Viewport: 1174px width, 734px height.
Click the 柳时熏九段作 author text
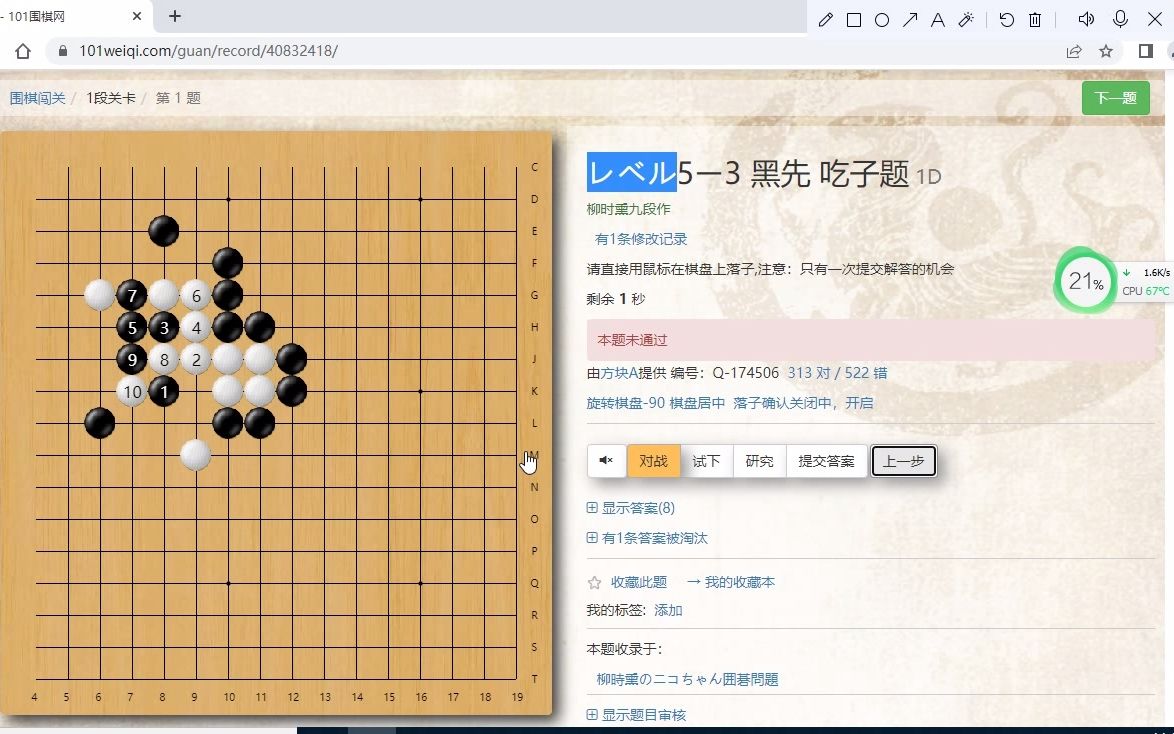(628, 209)
